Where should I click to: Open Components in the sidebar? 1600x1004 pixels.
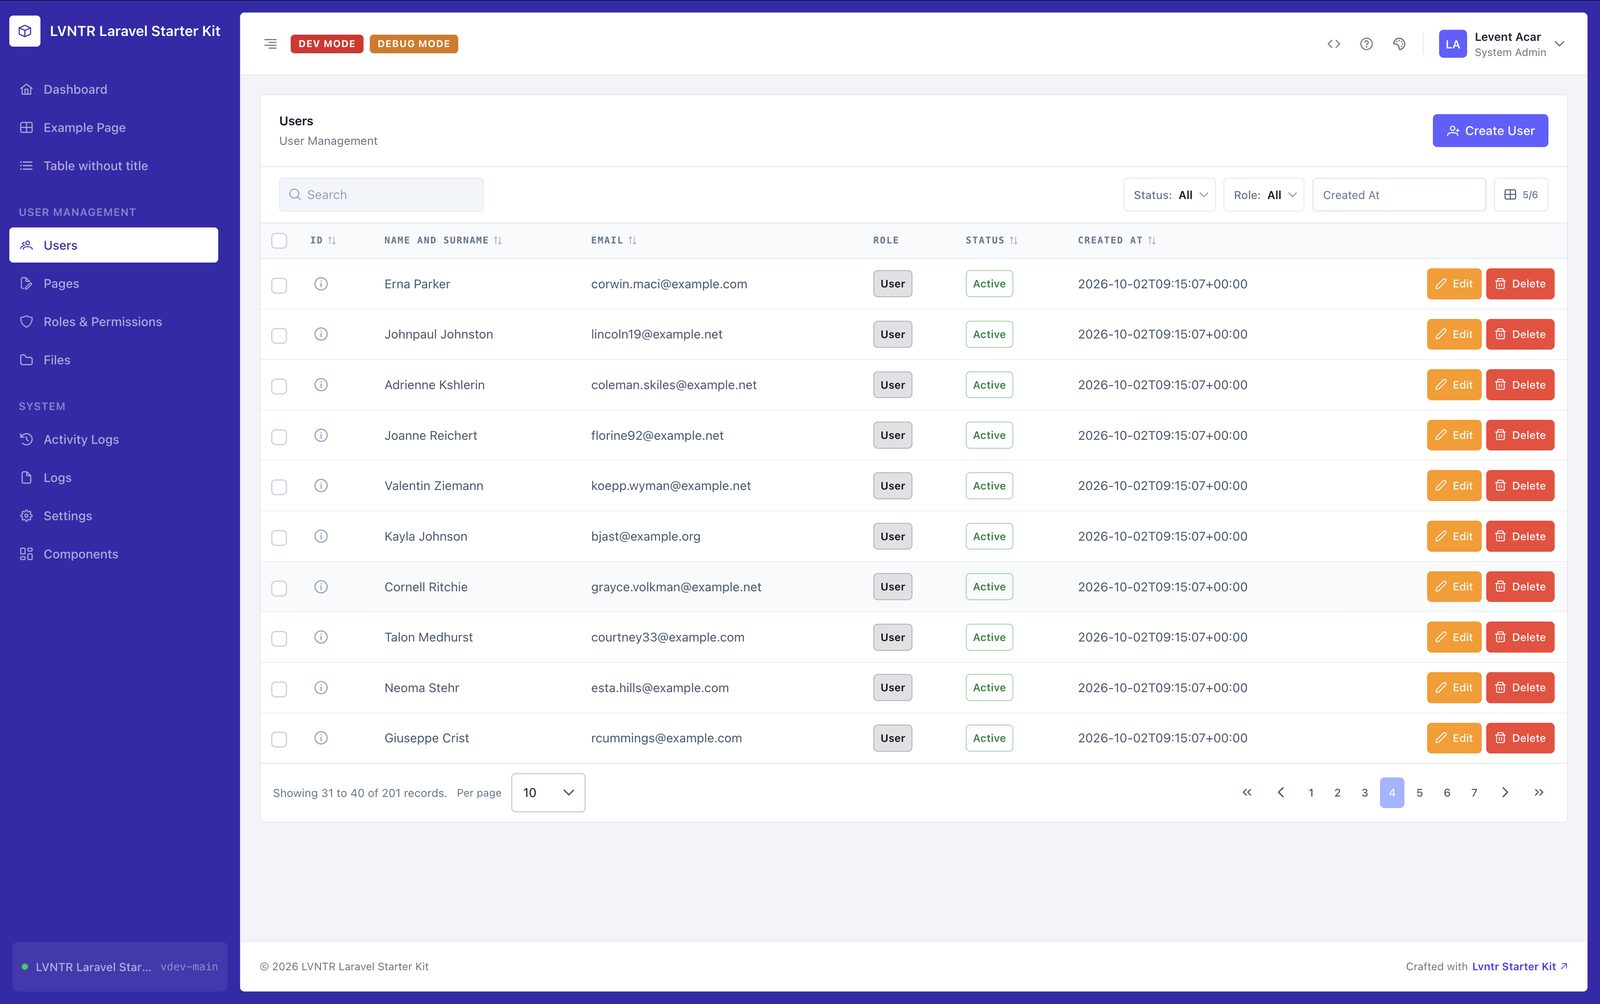click(114, 554)
